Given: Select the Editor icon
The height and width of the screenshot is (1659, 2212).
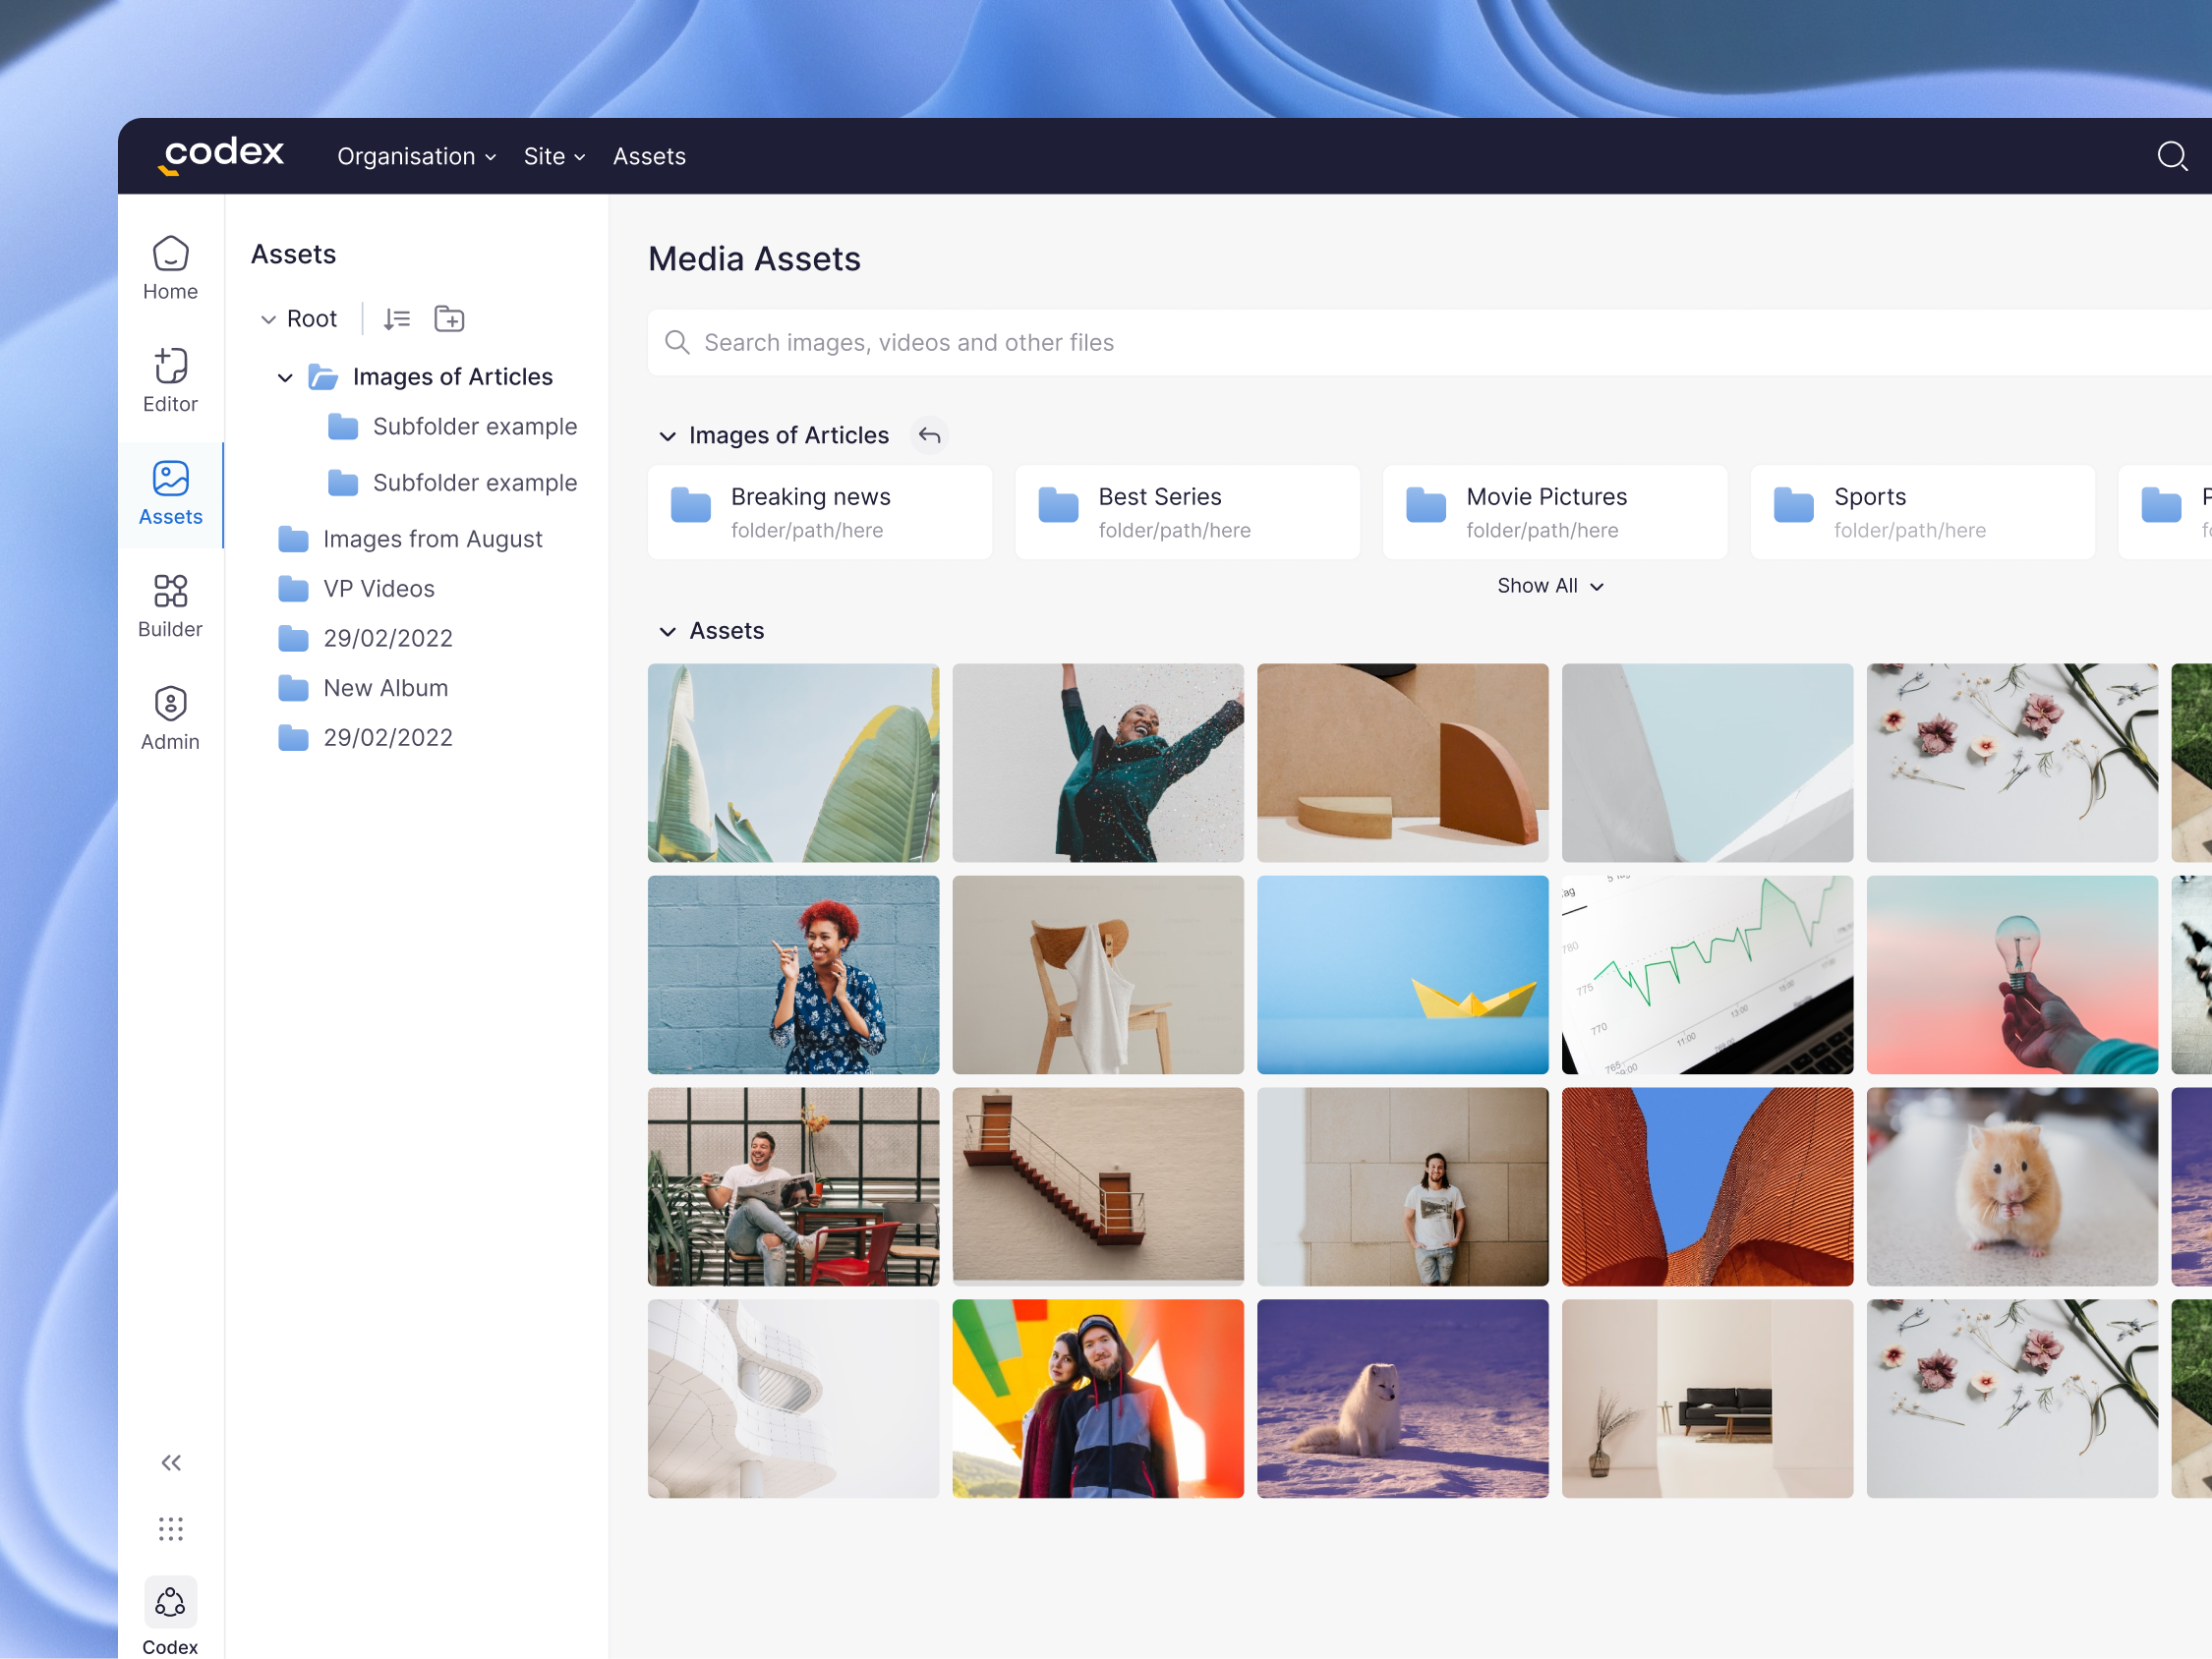Looking at the screenshot, I should point(170,378).
